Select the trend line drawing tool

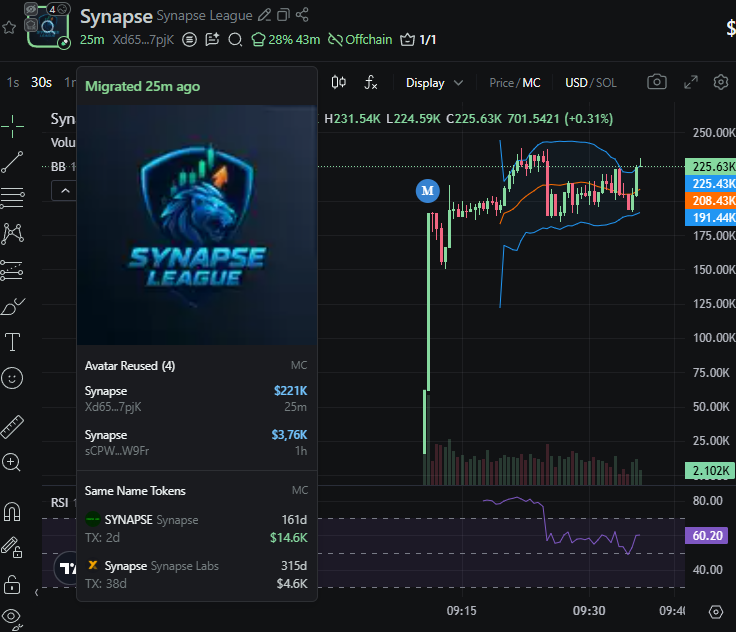pos(13,161)
